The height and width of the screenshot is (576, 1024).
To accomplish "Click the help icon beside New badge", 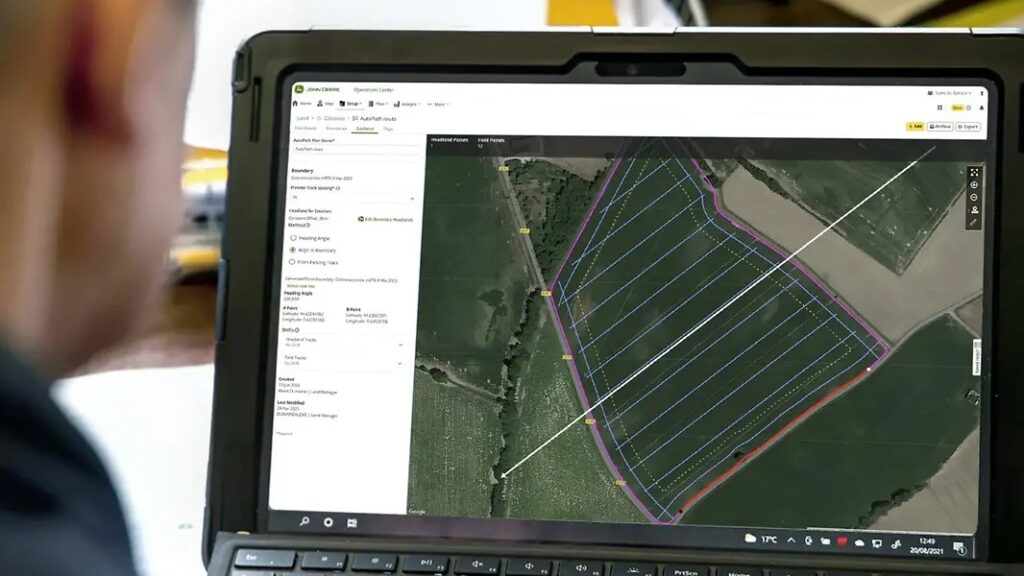I will click(968, 108).
